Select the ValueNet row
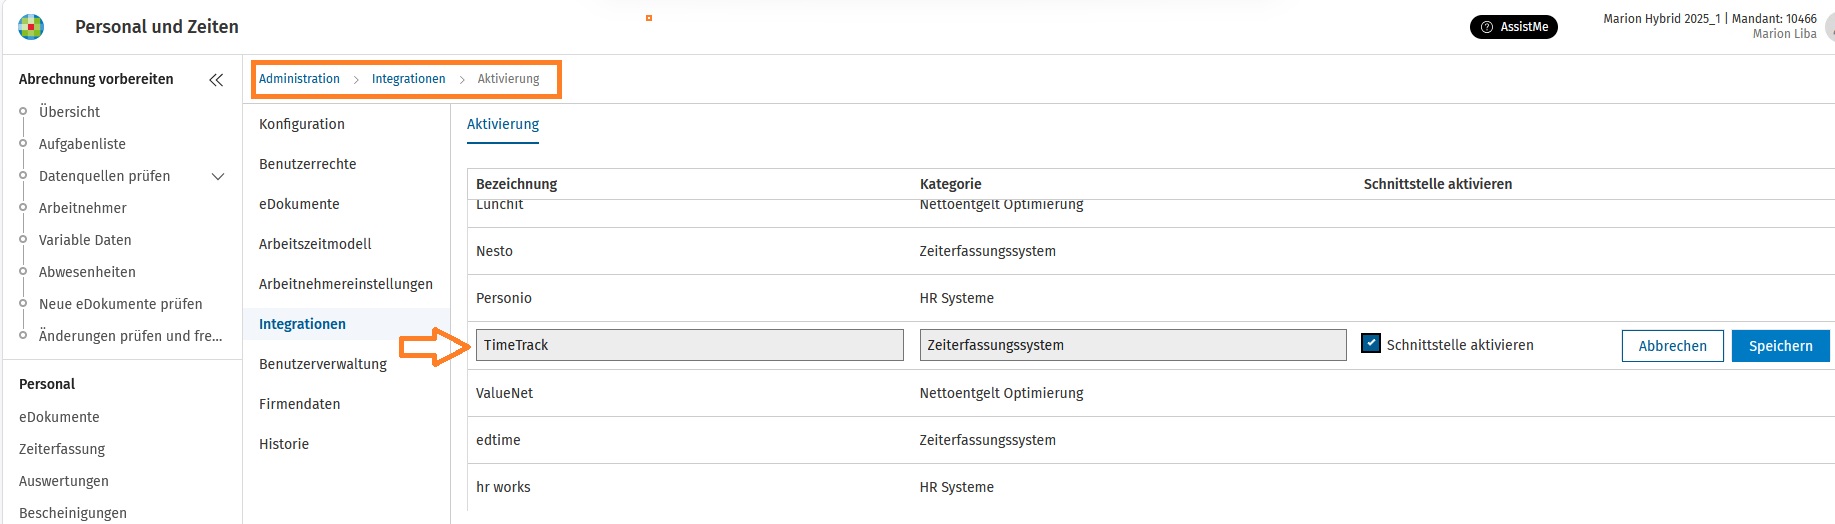Viewport: 1835px width, 524px height. pos(1150,393)
